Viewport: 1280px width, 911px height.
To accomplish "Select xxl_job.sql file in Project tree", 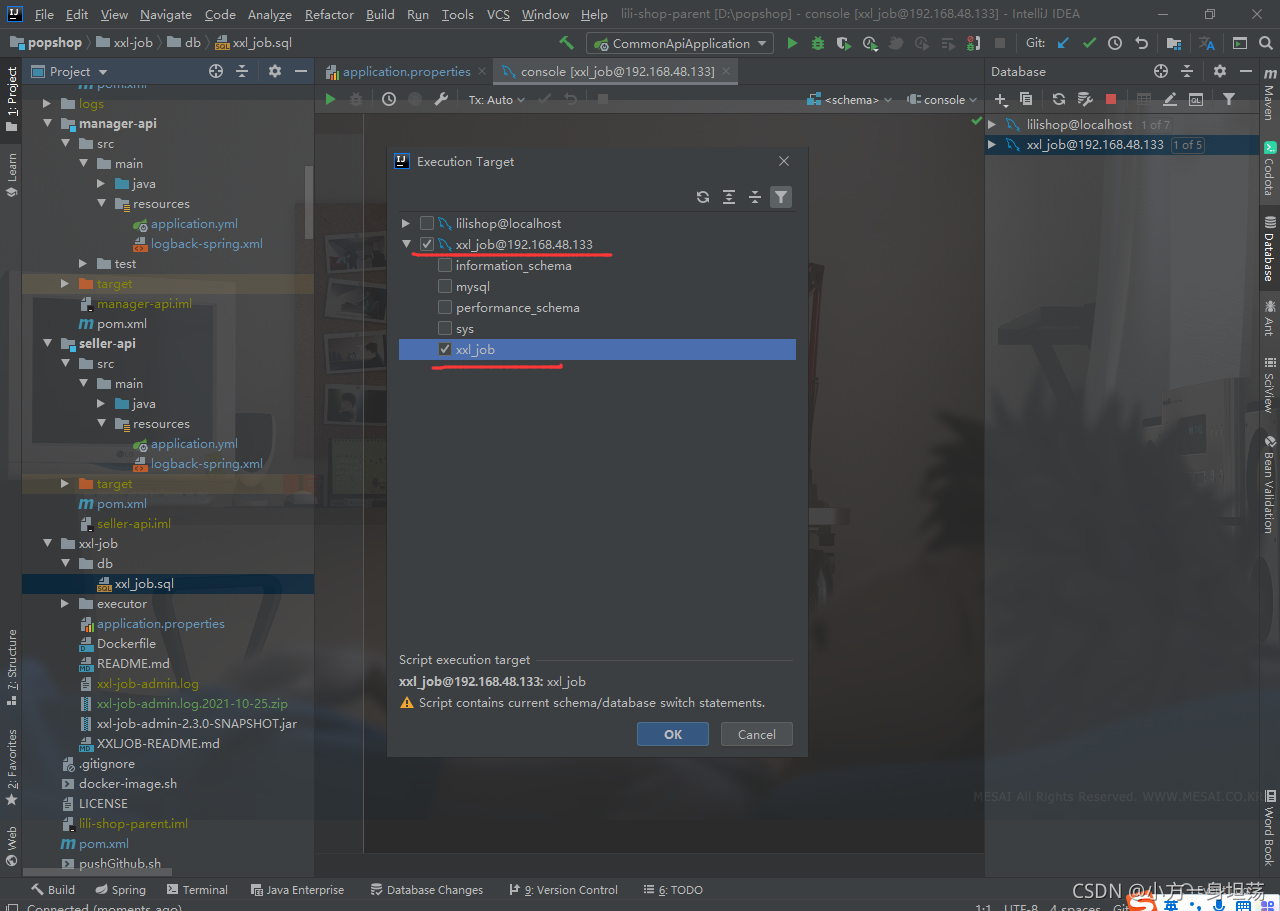I will (145, 583).
